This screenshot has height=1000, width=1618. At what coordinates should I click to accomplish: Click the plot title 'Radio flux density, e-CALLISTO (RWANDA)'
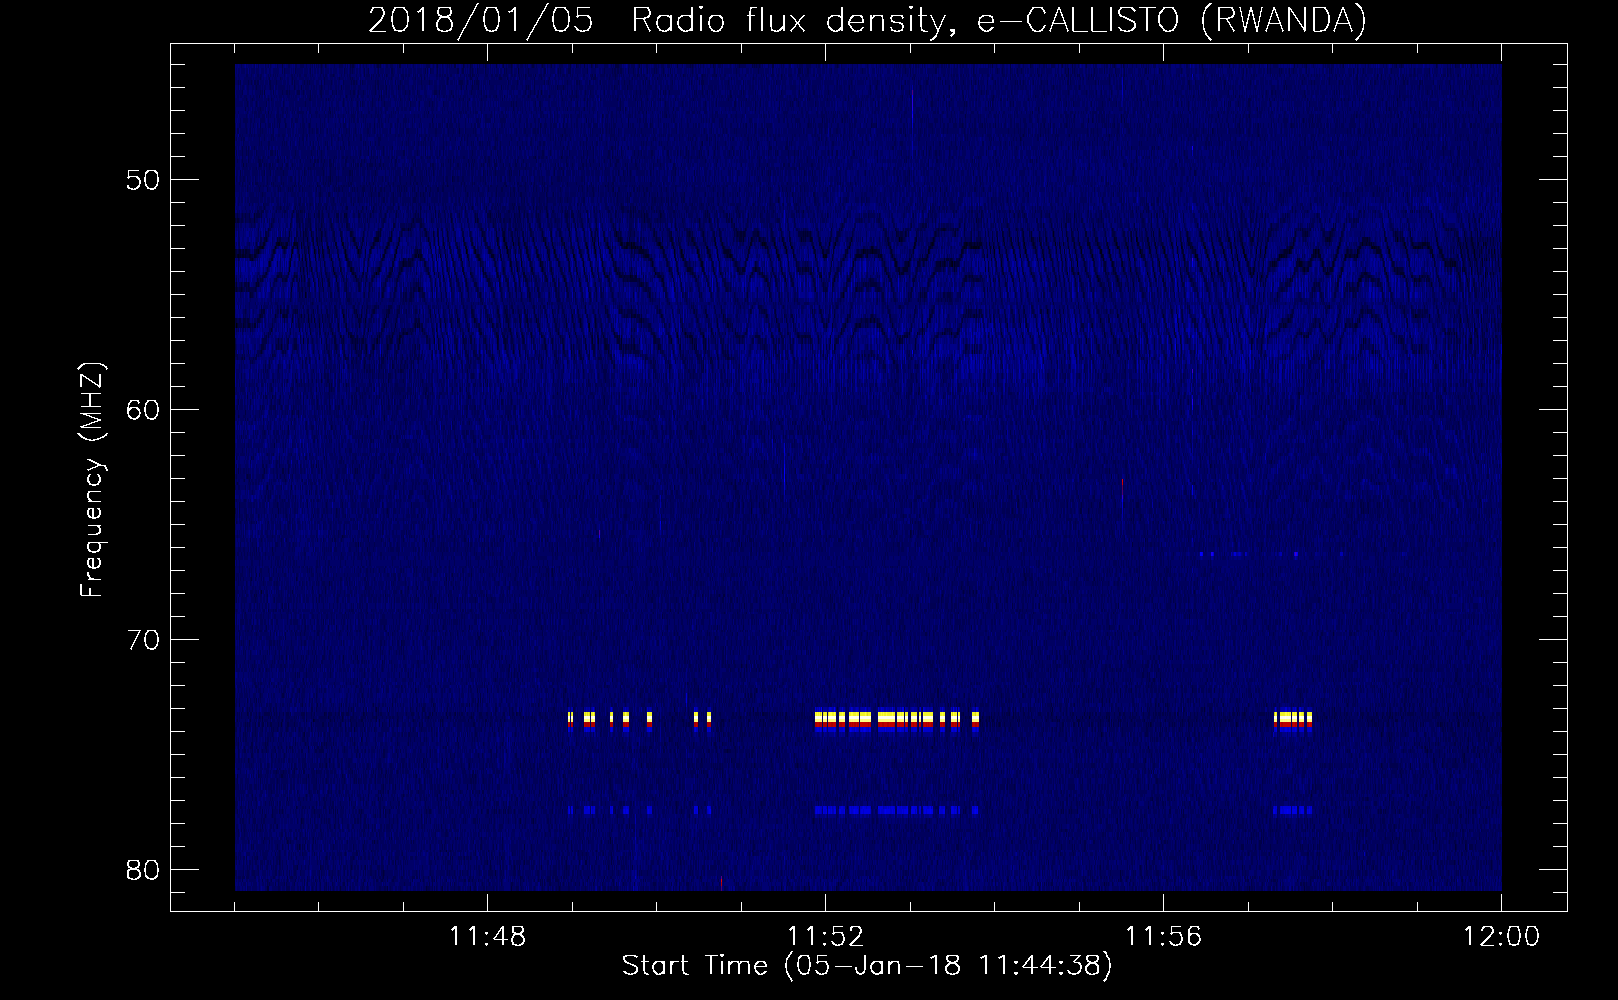coord(999,20)
